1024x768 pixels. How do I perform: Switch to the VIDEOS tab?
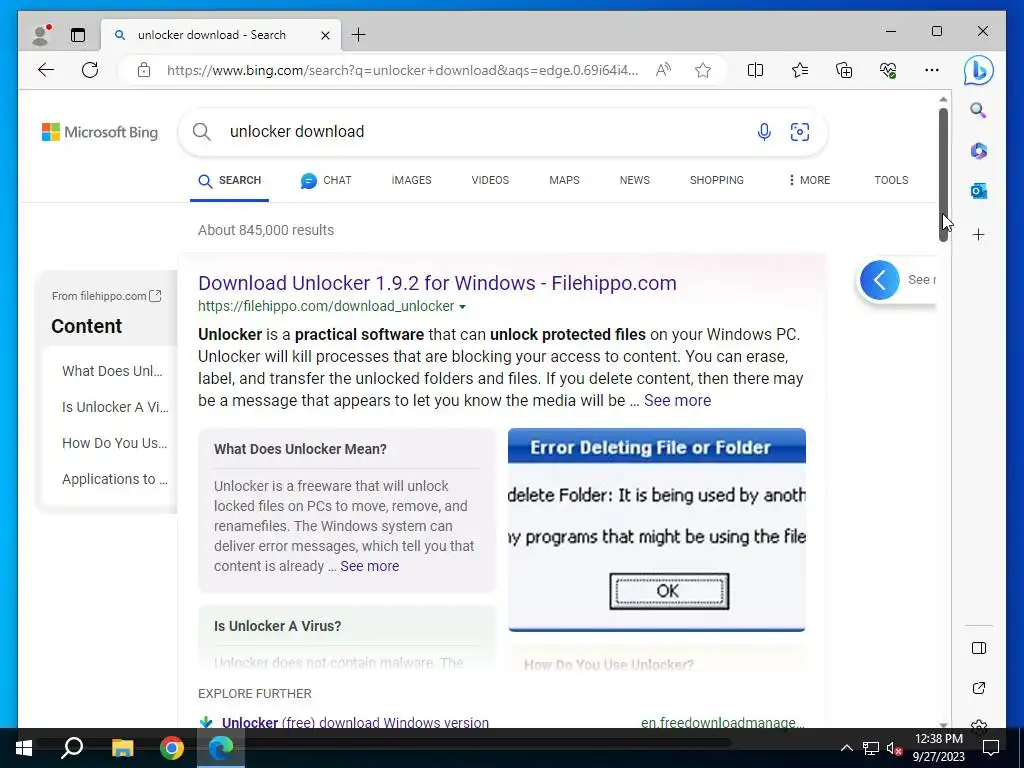pyautogui.click(x=490, y=180)
